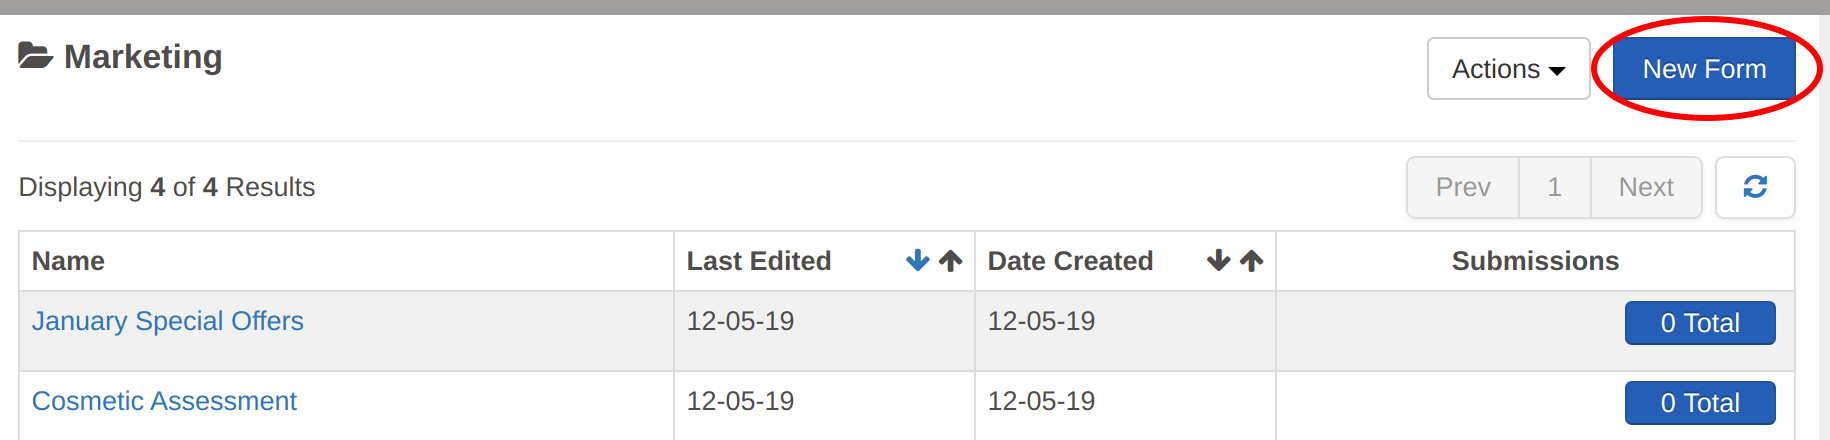The width and height of the screenshot is (1830, 440).
Task: Go to the Prev results page
Action: (x=1463, y=187)
